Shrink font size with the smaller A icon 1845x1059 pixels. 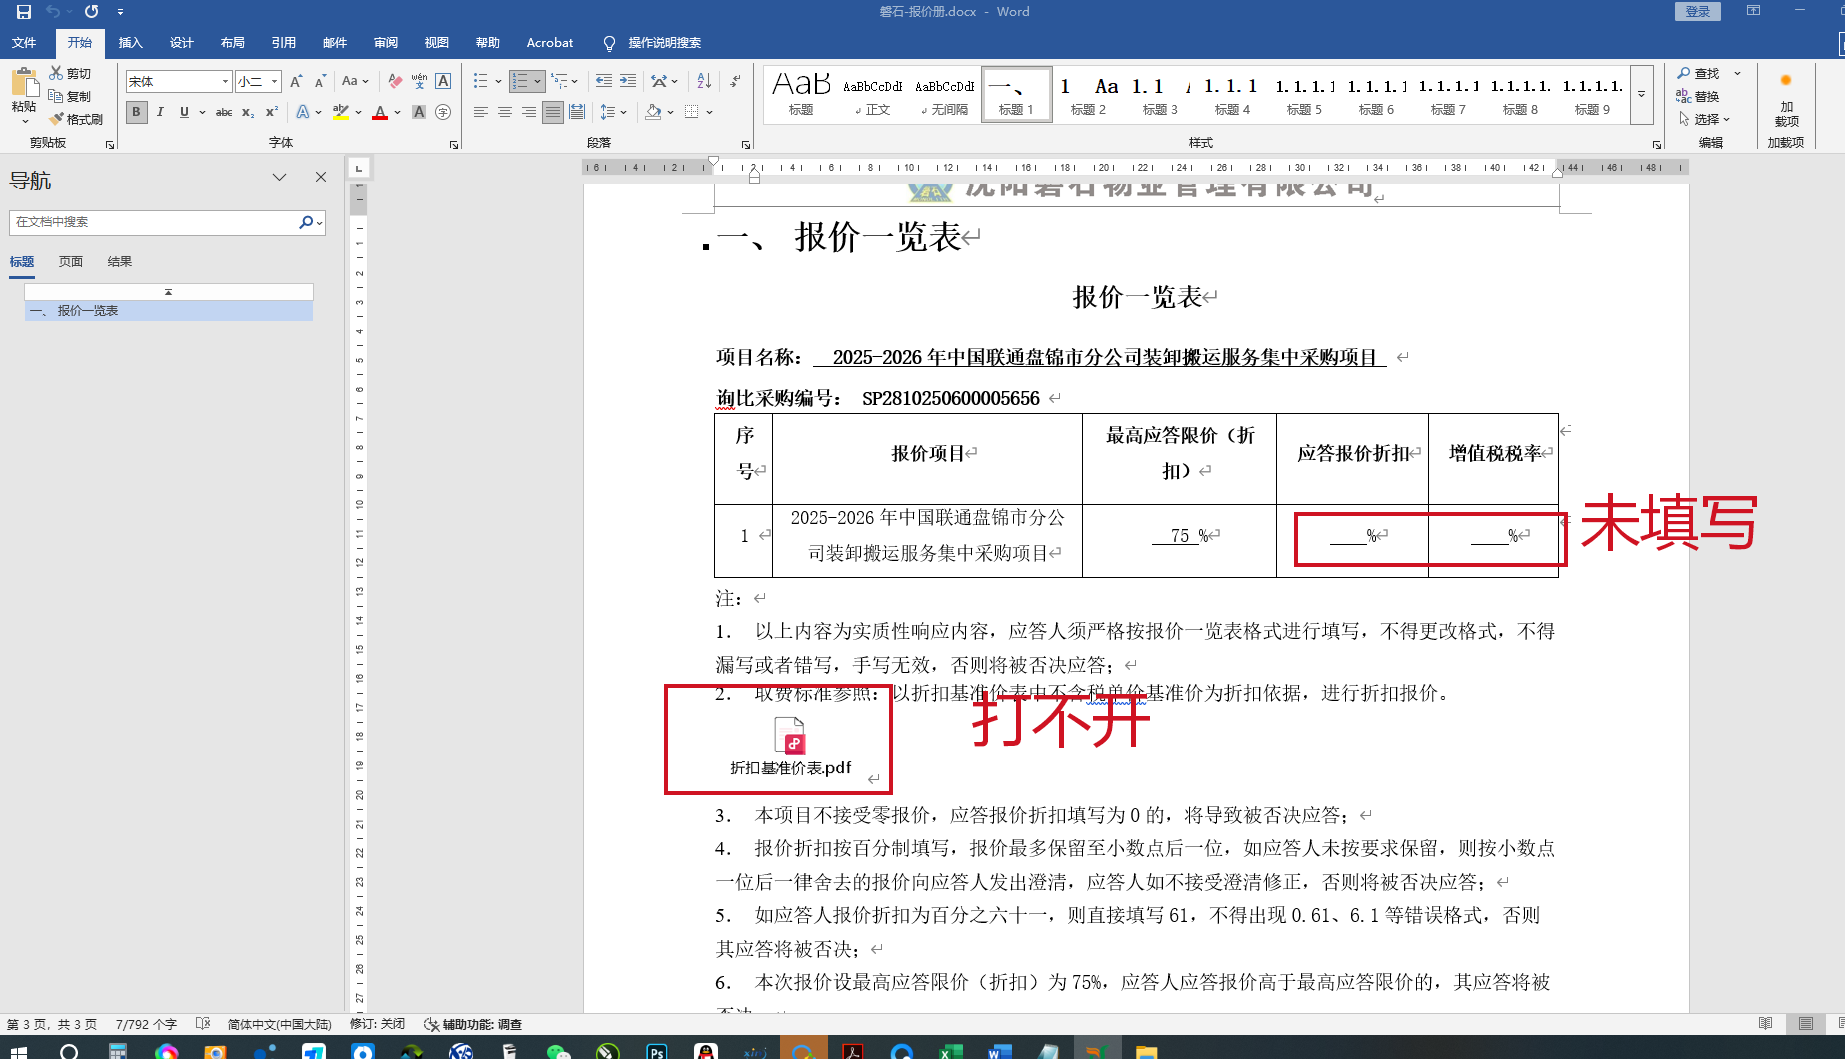pos(320,81)
